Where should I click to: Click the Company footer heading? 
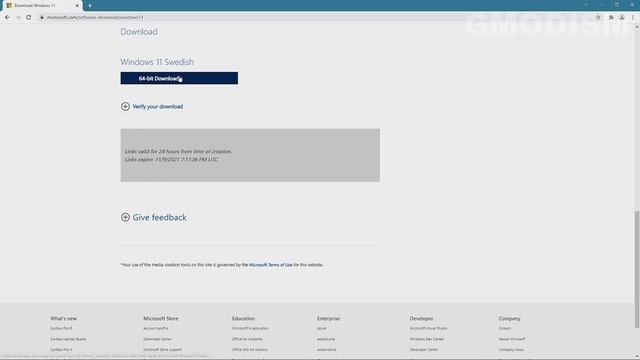click(x=510, y=318)
